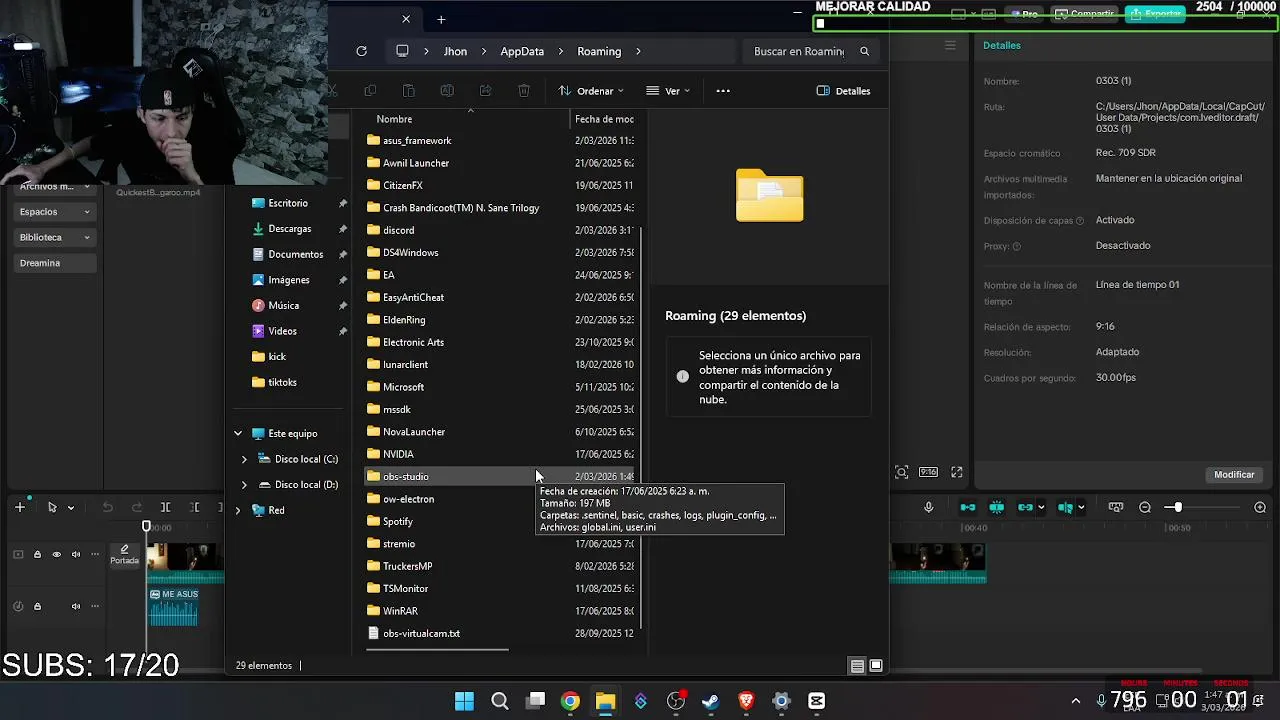The height and width of the screenshot is (720, 1280).
Task: Mute the main video track audio
Action: click(x=75, y=554)
